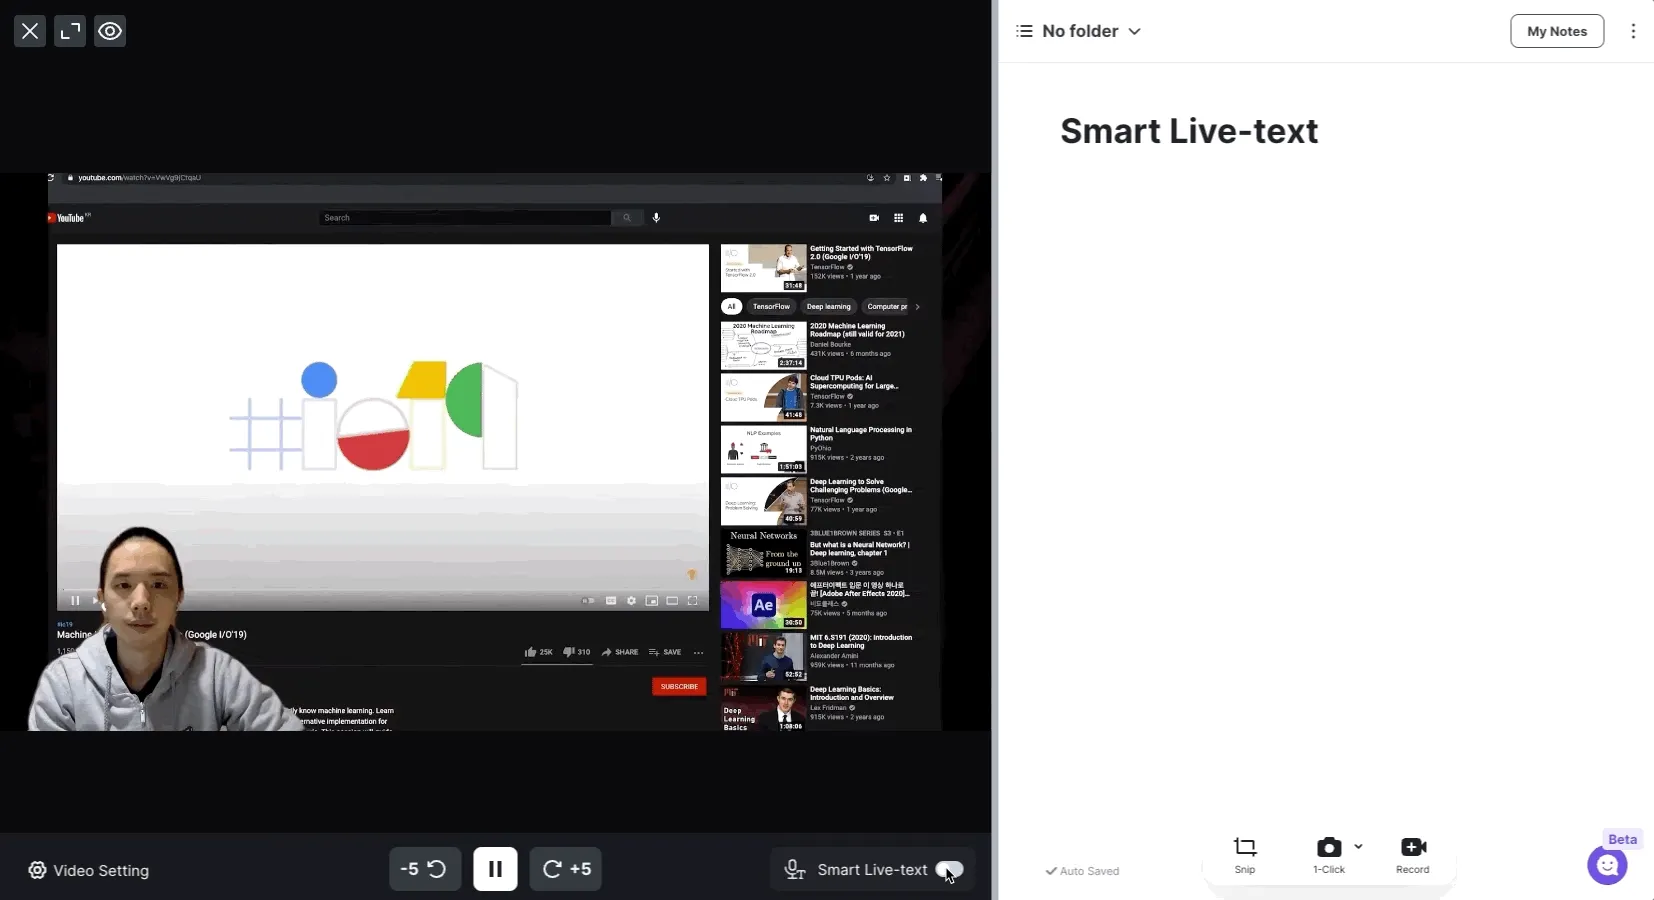Click the YouTube search box in the video

pyautogui.click(x=465, y=218)
